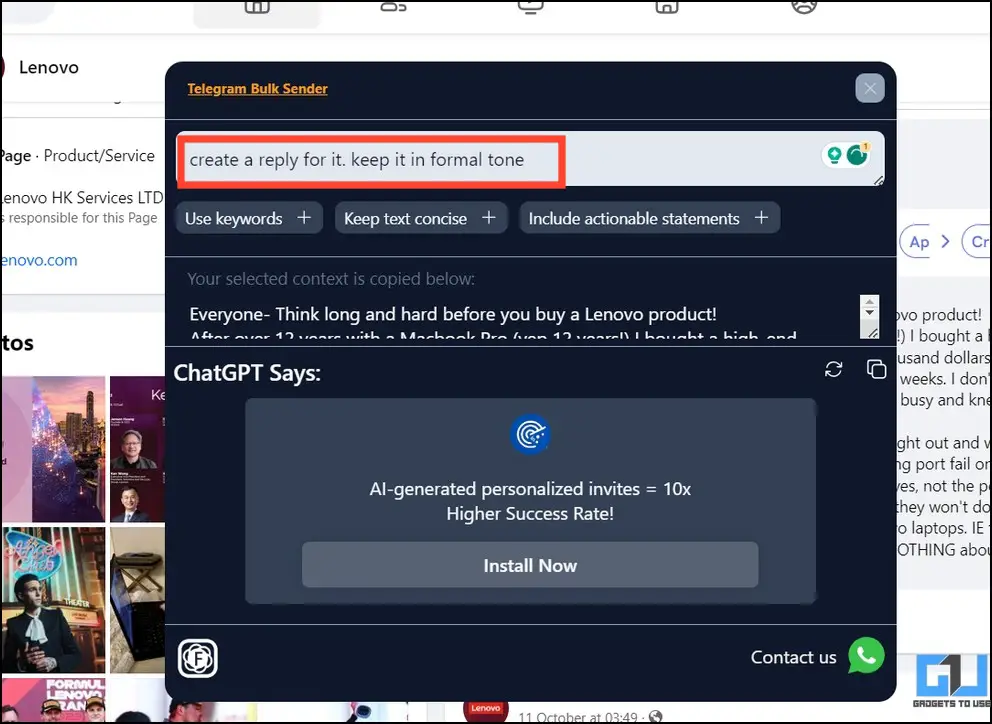
Task: Click the green Grammarly badge icon
Action: pos(857,154)
